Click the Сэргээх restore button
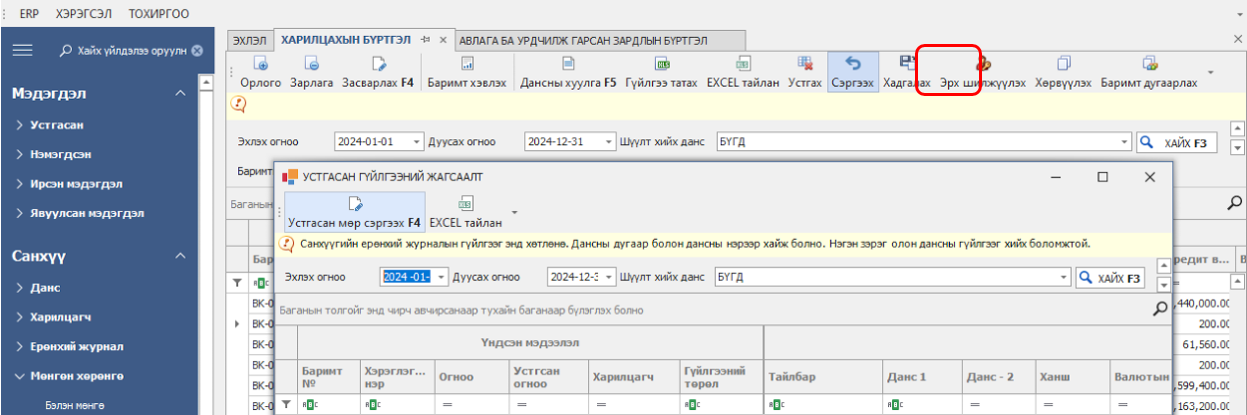The height and width of the screenshot is (415, 1247). pyautogui.click(x=852, y=72)
